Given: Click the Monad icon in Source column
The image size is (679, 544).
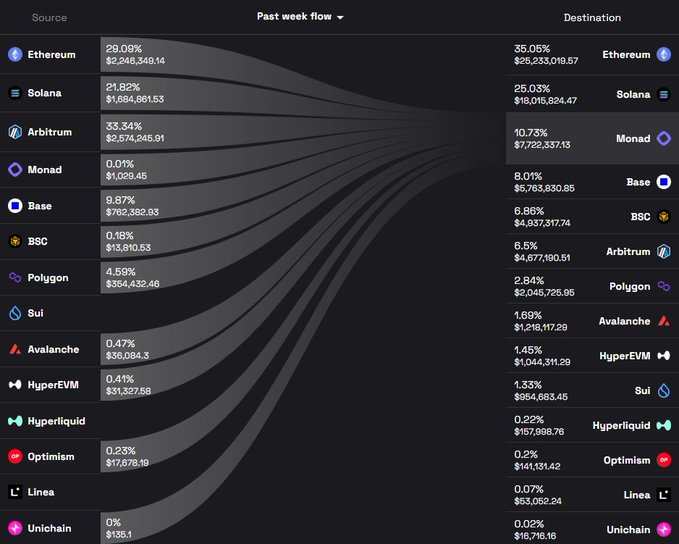Looking at the screenshot, I should point(15,169).
